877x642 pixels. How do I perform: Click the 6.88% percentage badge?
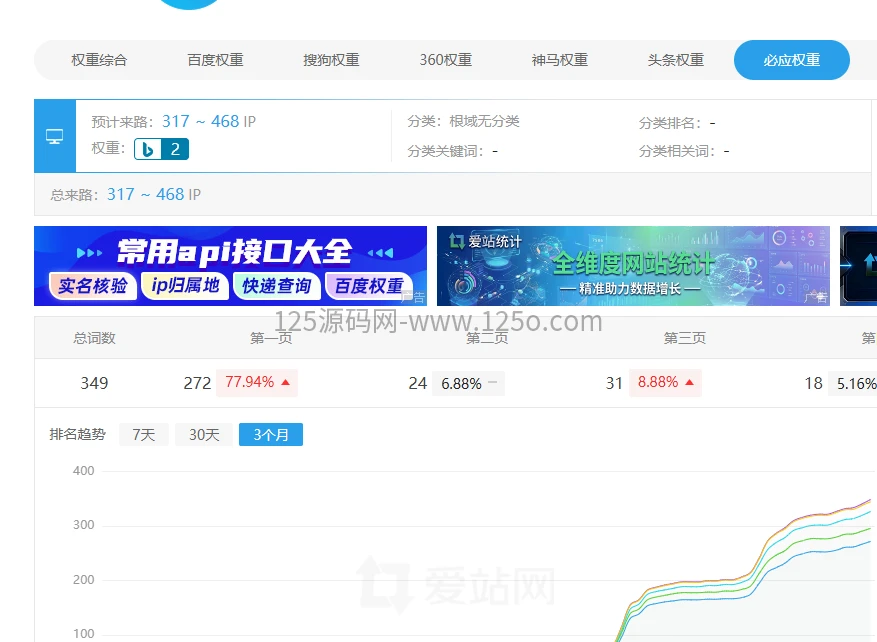[x=468, y=383]
